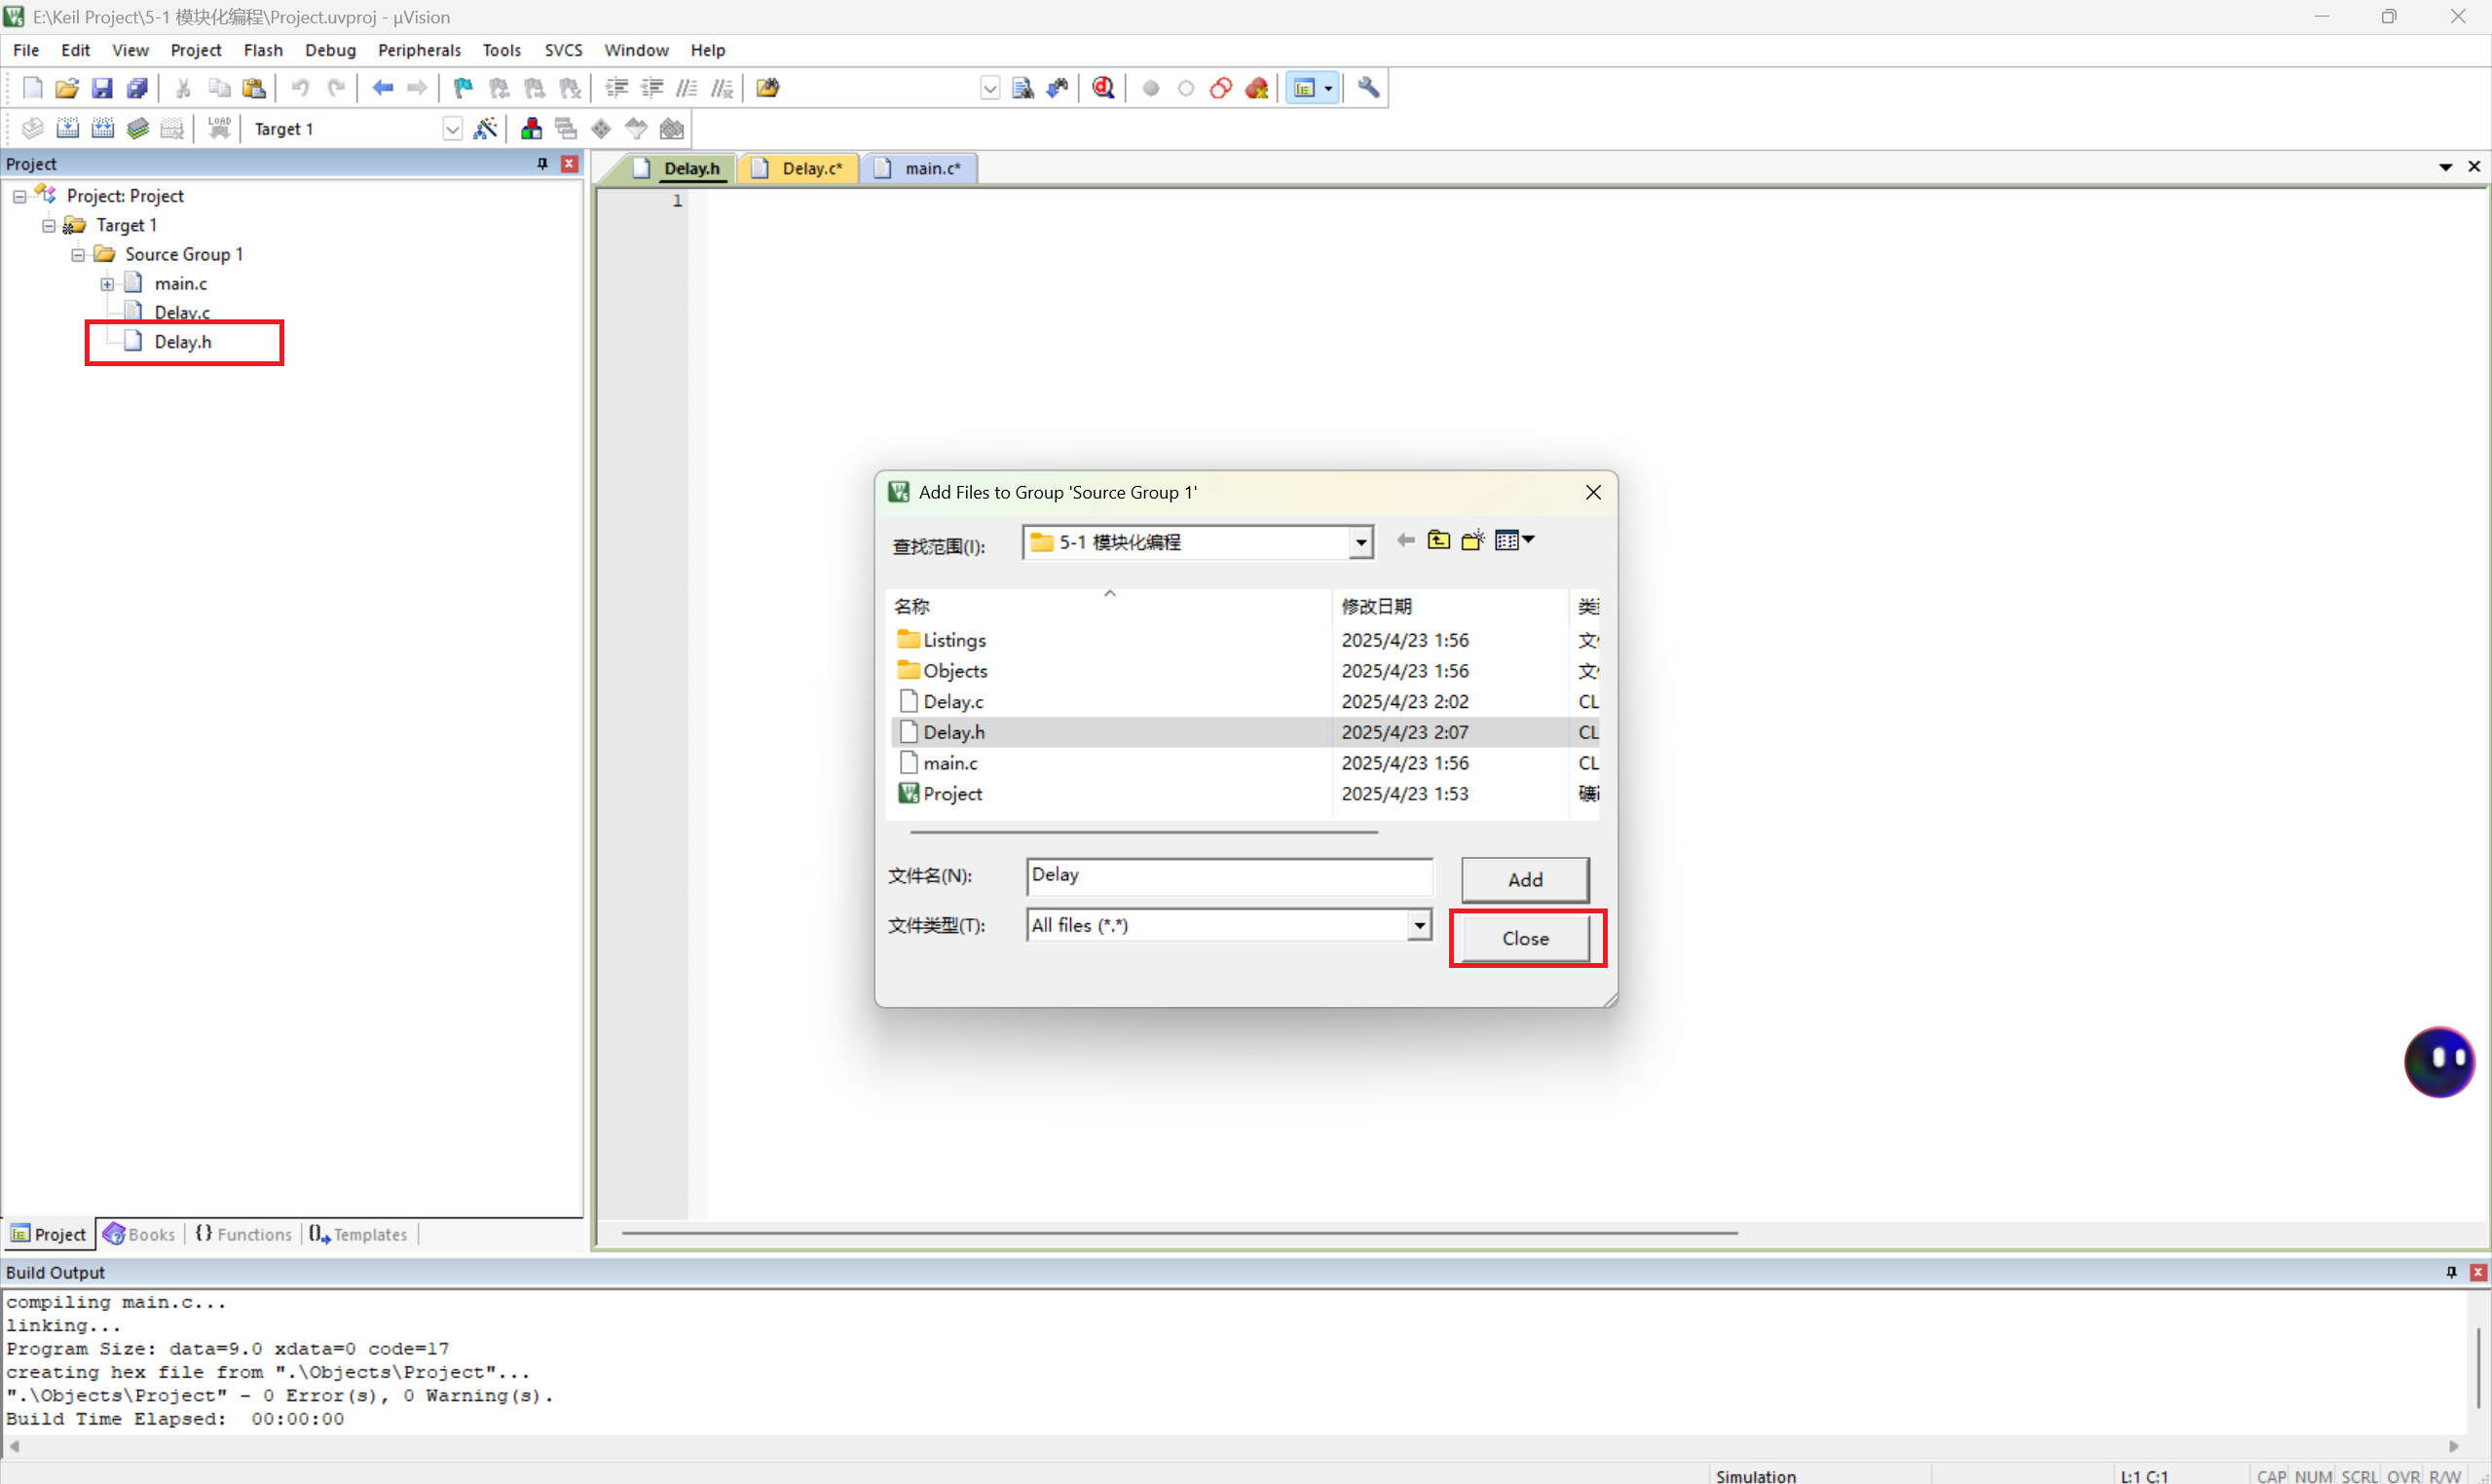
Task: Open the Target 1 dropdown
Action: pyautogui.click(x=452, y=129)
